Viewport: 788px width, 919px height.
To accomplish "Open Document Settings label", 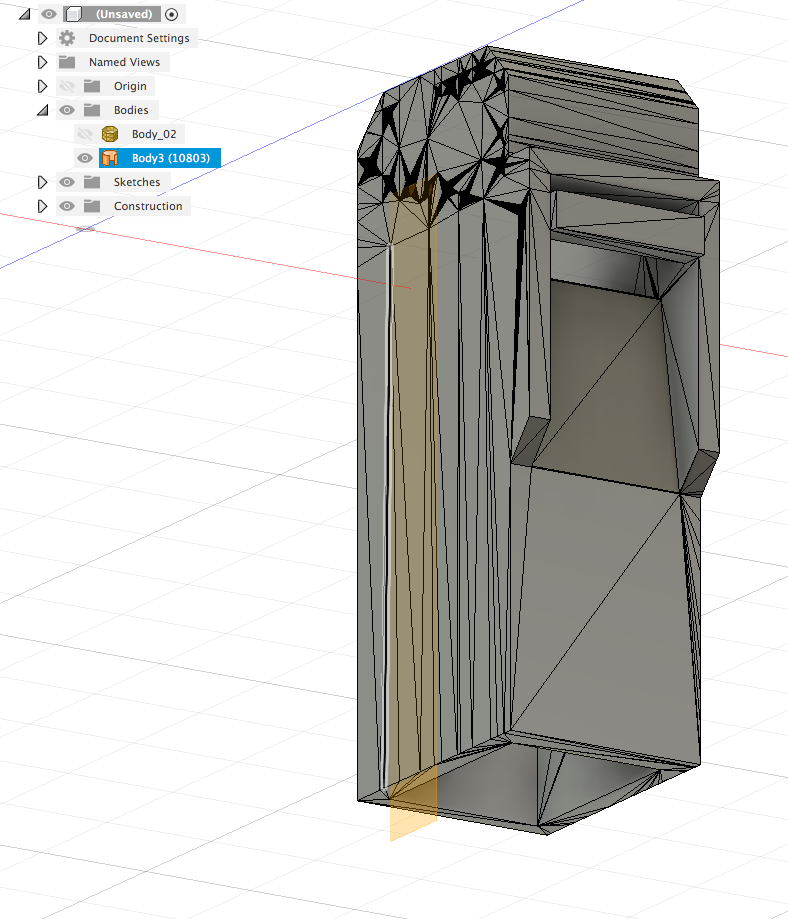I will tap(139, 38).
